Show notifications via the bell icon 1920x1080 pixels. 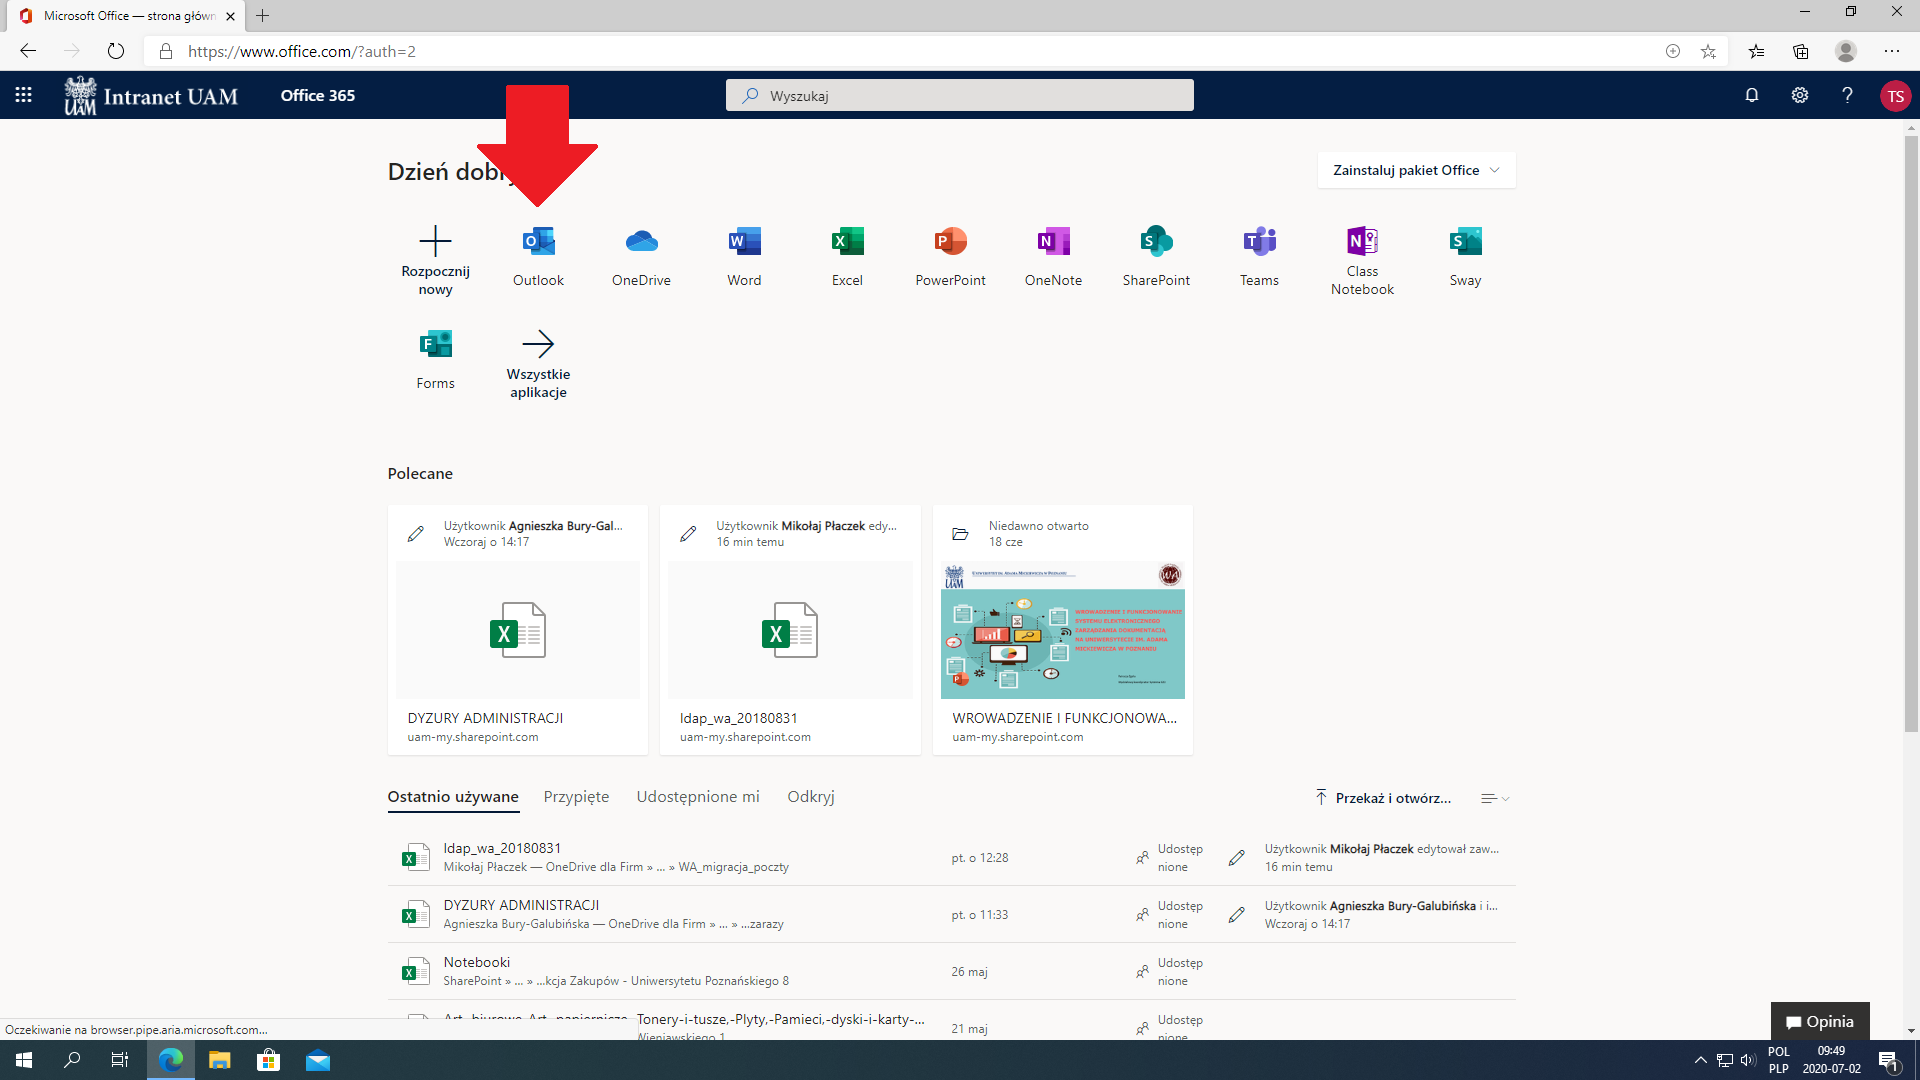1752,95
